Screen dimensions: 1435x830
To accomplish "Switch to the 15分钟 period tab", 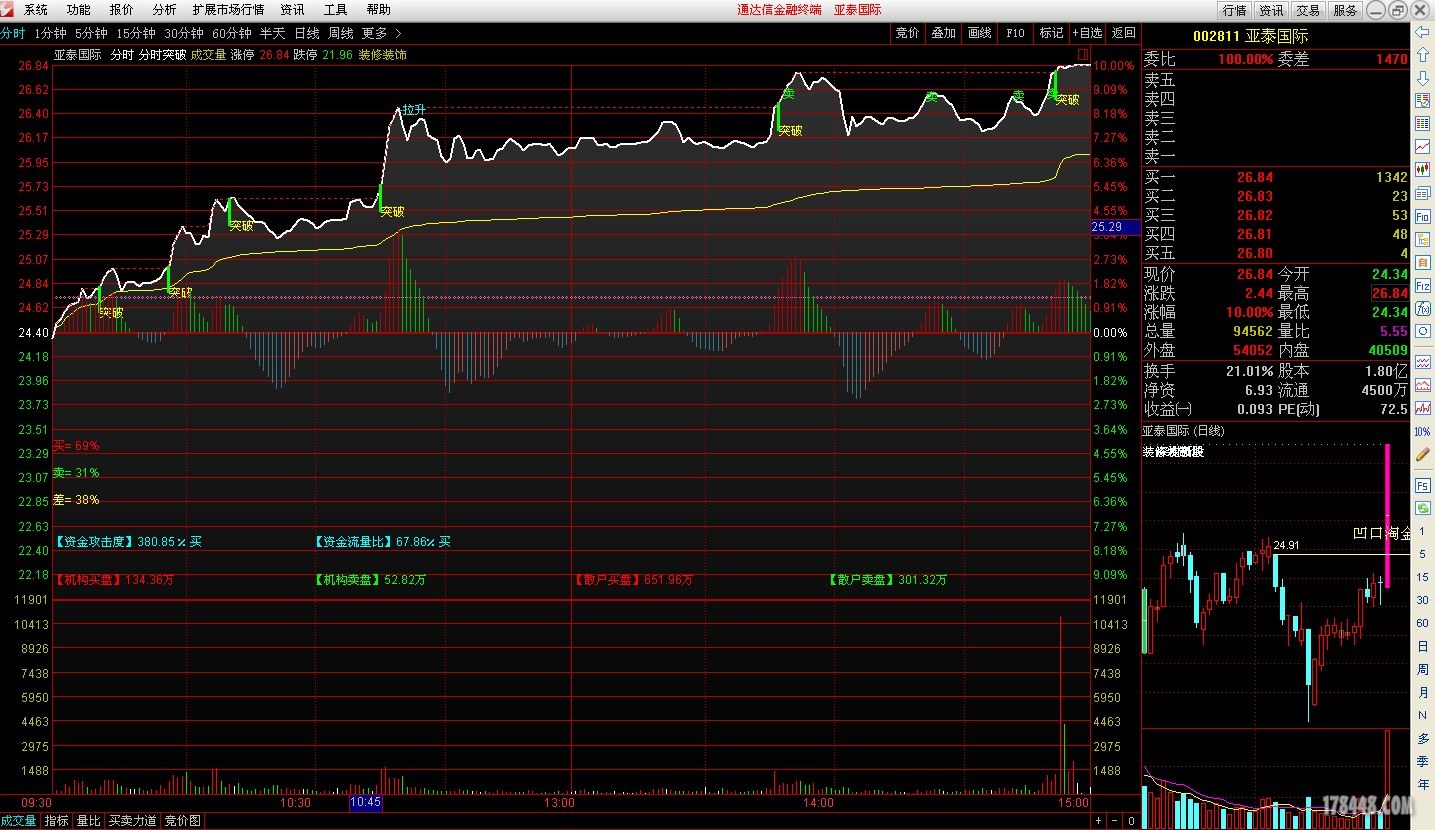I will coord(135,33).
